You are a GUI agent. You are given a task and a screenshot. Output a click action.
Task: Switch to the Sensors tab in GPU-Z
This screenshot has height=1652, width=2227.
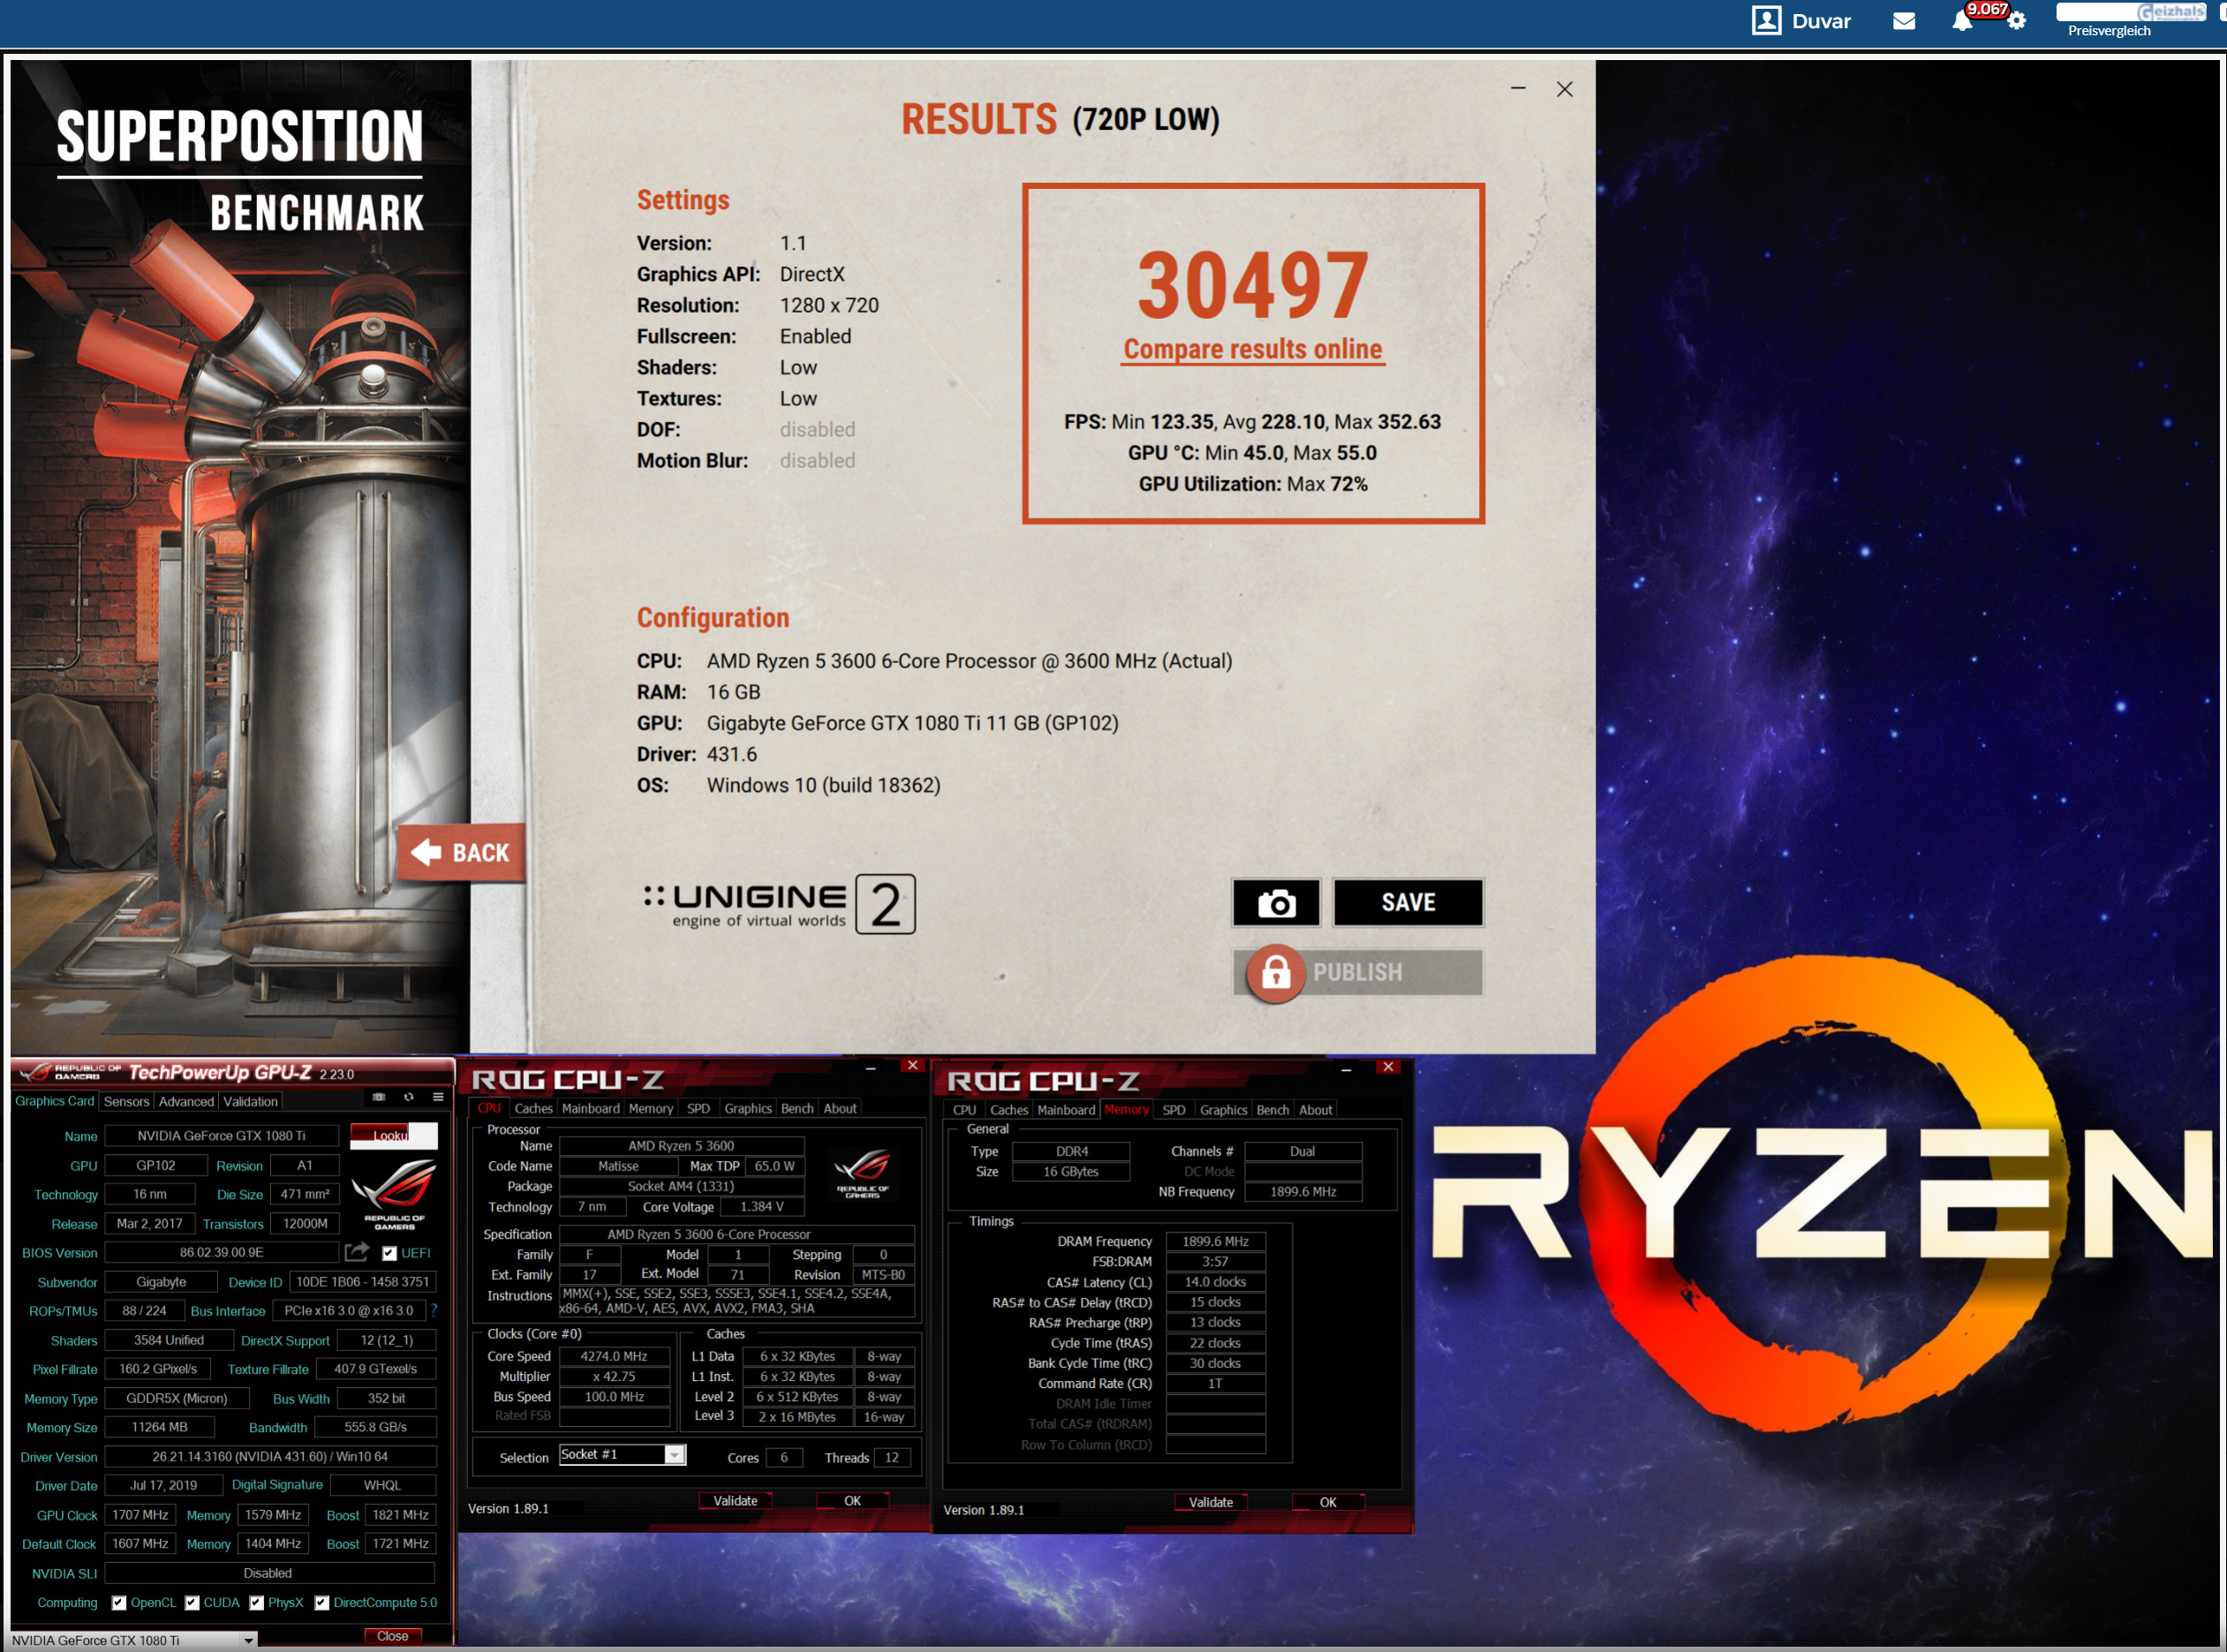[x=126, y=1101]
